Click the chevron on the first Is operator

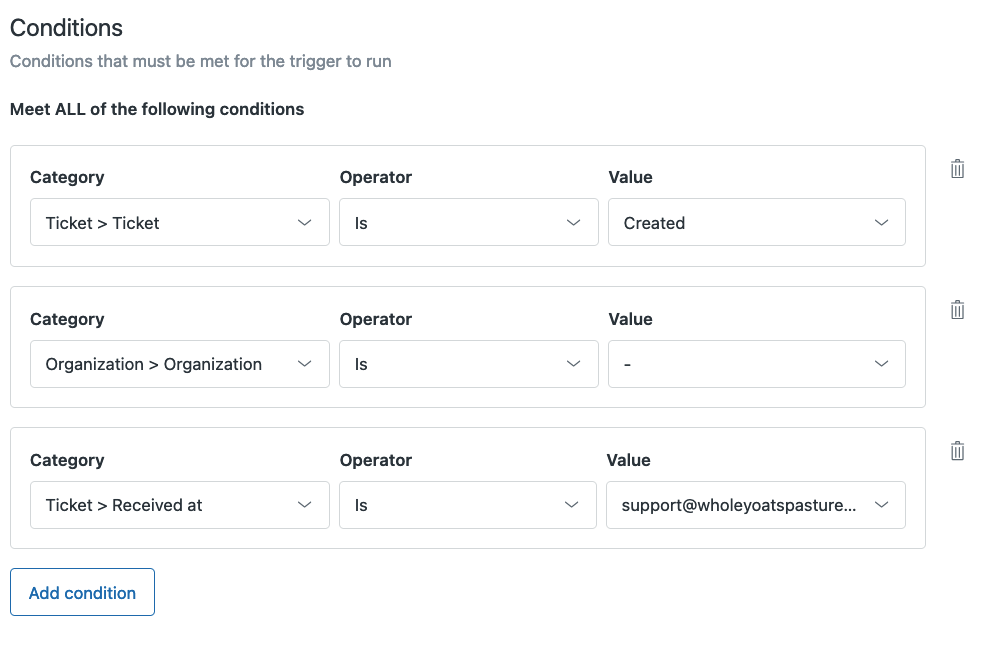pyautogui.click(x=571, y=223)
